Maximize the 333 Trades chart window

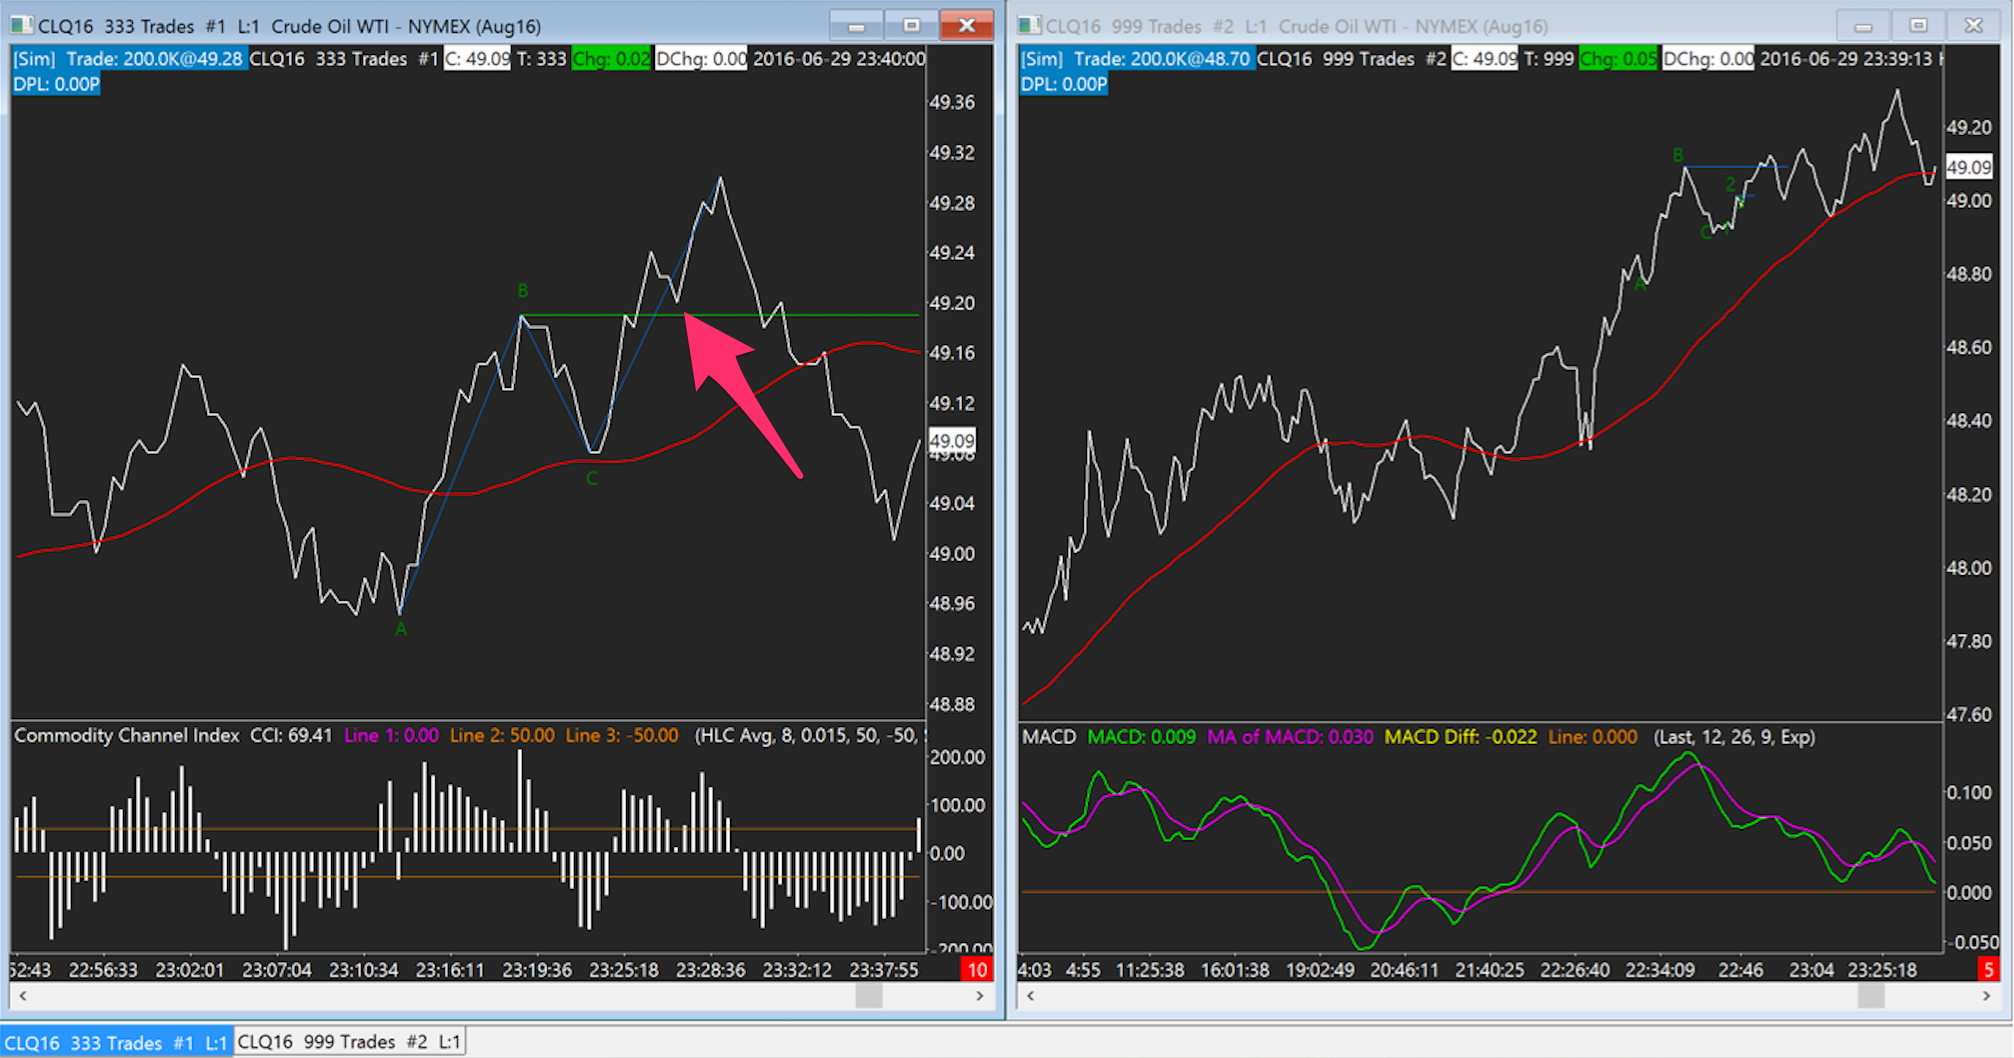click(x=911, y=26)
